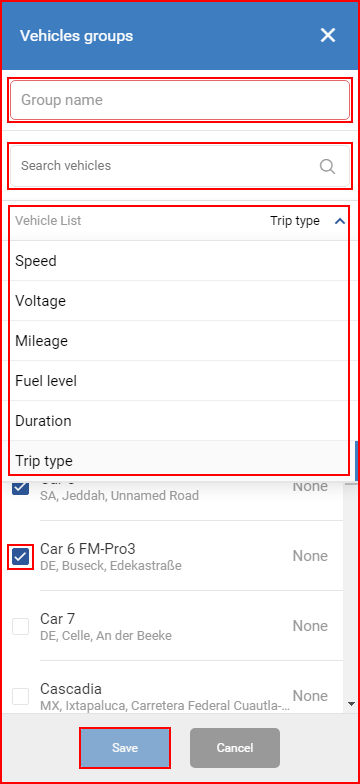The image size is (360, 784).
Task: Enable the Cascadia vehicle checkbox
Action: [20, 696]
